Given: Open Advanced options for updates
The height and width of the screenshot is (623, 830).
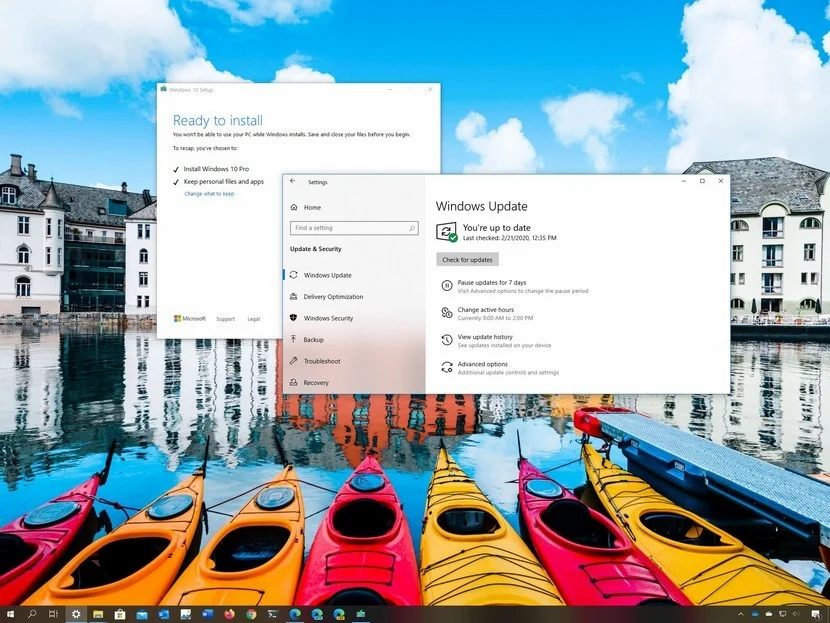Looking at the screenshot, I should [x=500, y=368].
